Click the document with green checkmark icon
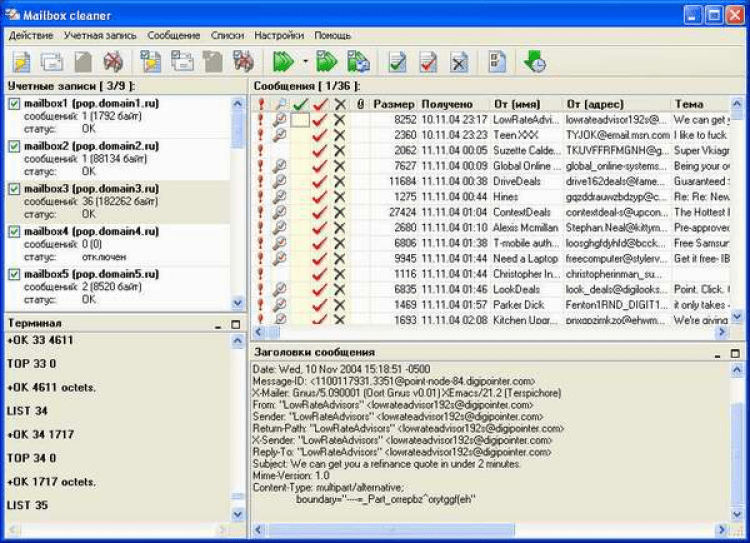 397,62
